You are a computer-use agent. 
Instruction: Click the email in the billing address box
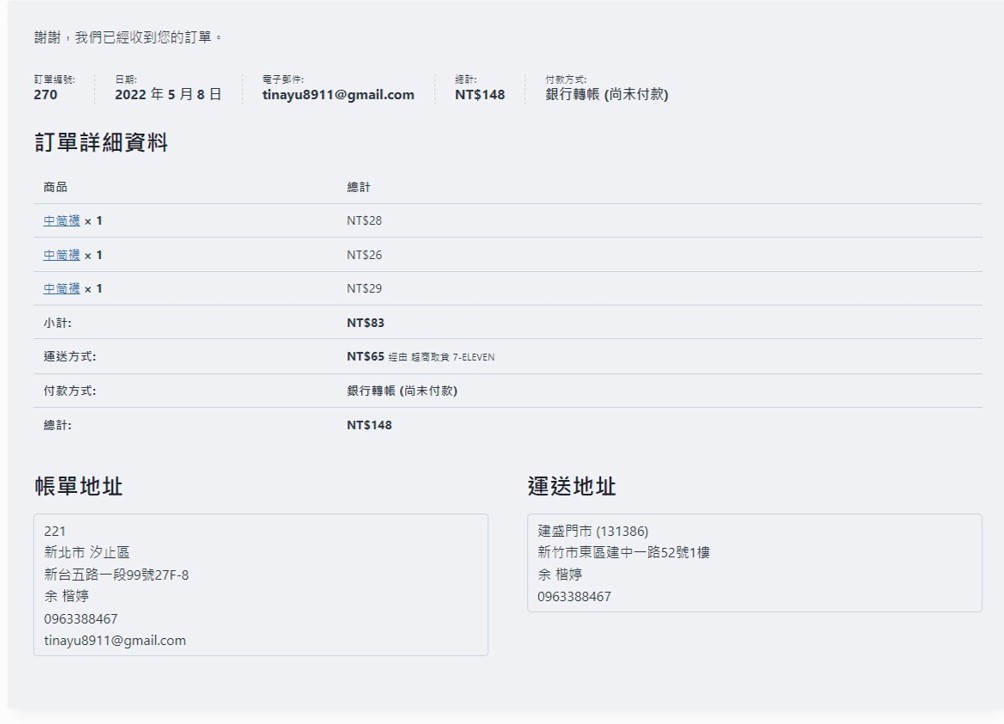pos(115,641)
